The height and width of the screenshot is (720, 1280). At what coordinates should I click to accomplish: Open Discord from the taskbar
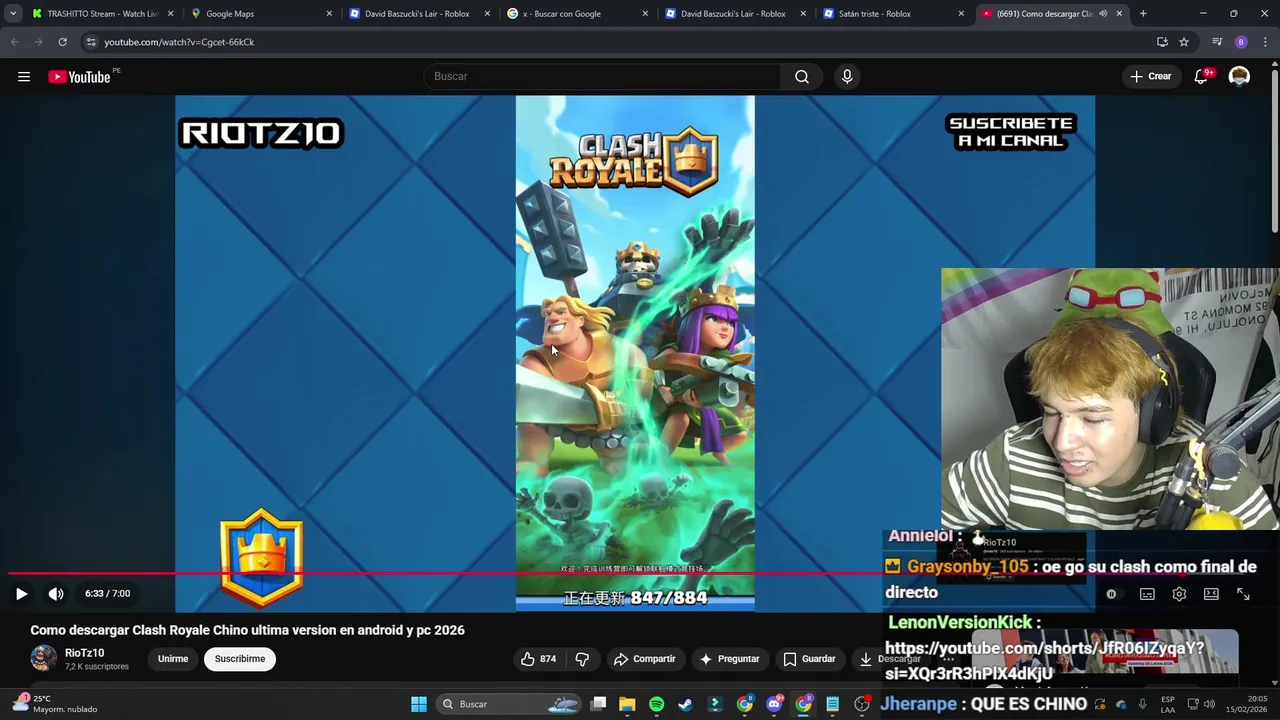(774, 704)
